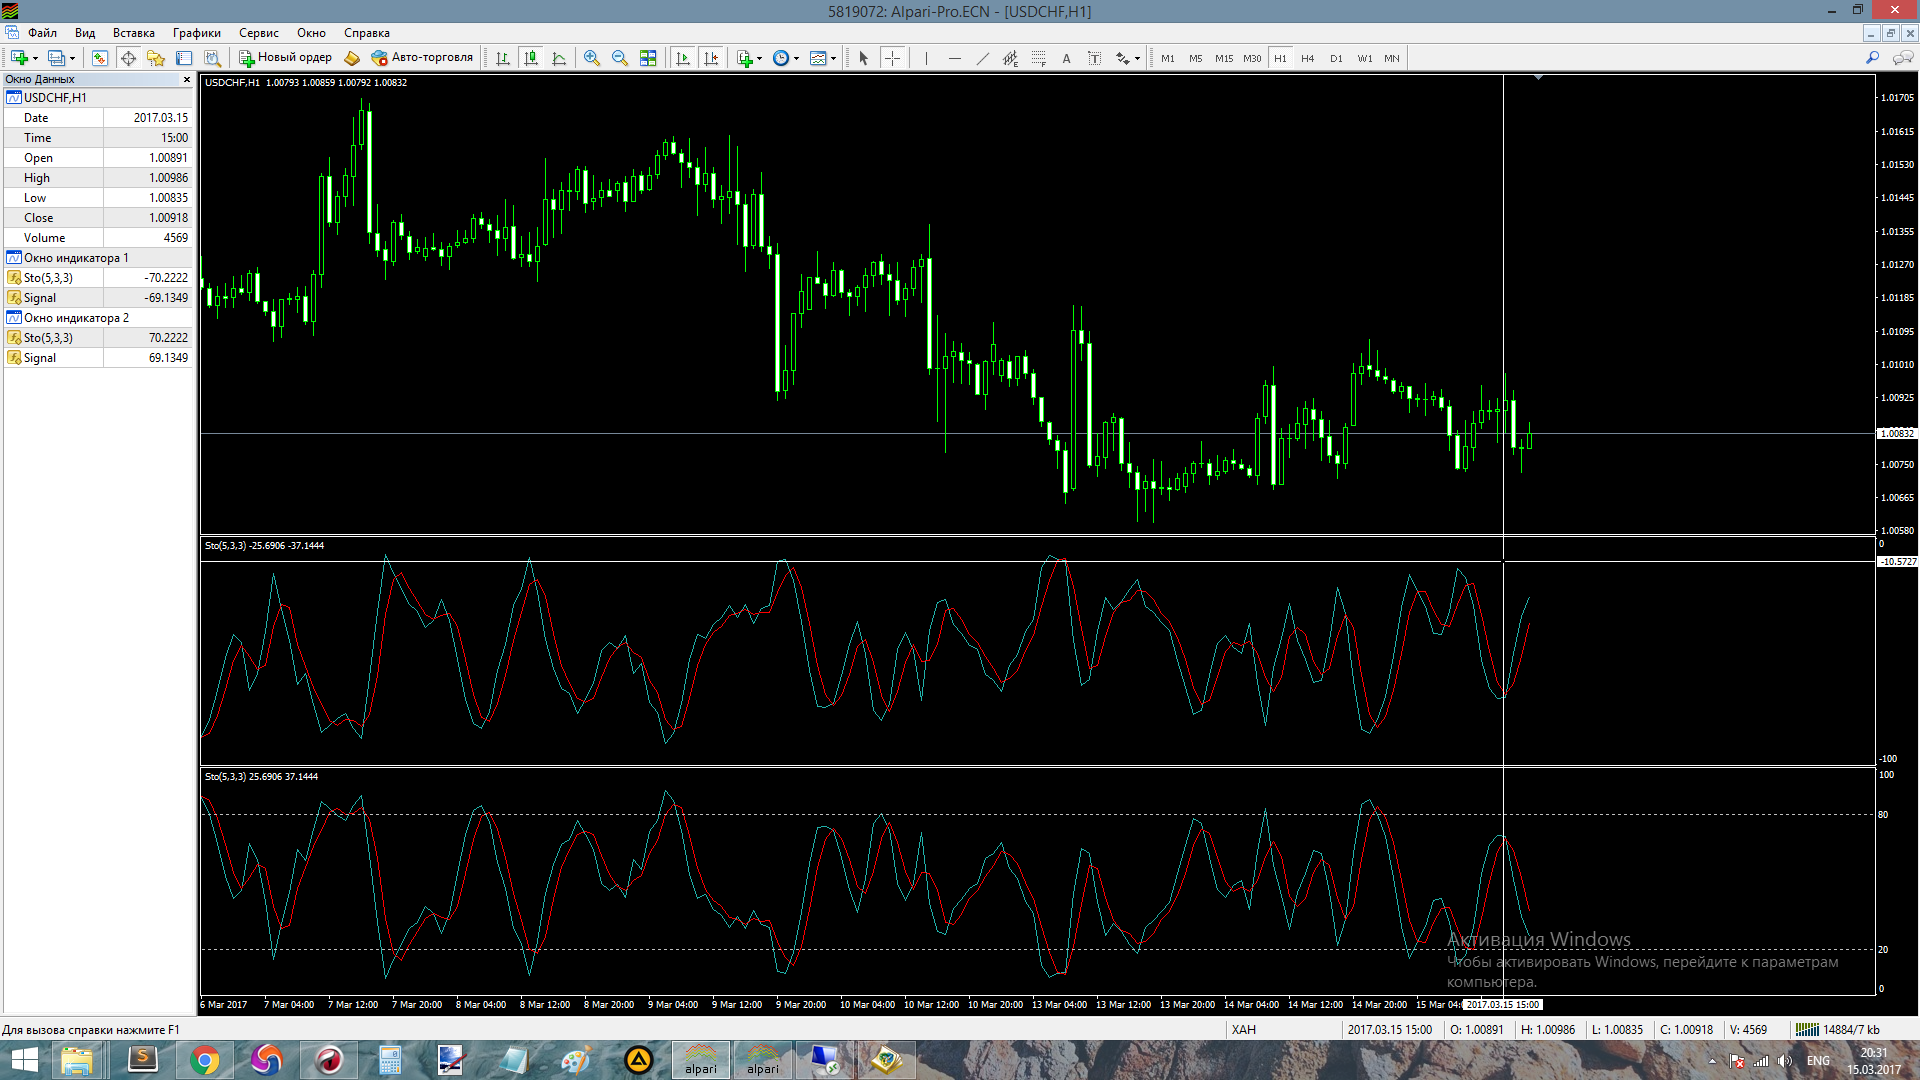
Task: Toggle the Candlesticks chart type
Action: click(x=531, y=58)
